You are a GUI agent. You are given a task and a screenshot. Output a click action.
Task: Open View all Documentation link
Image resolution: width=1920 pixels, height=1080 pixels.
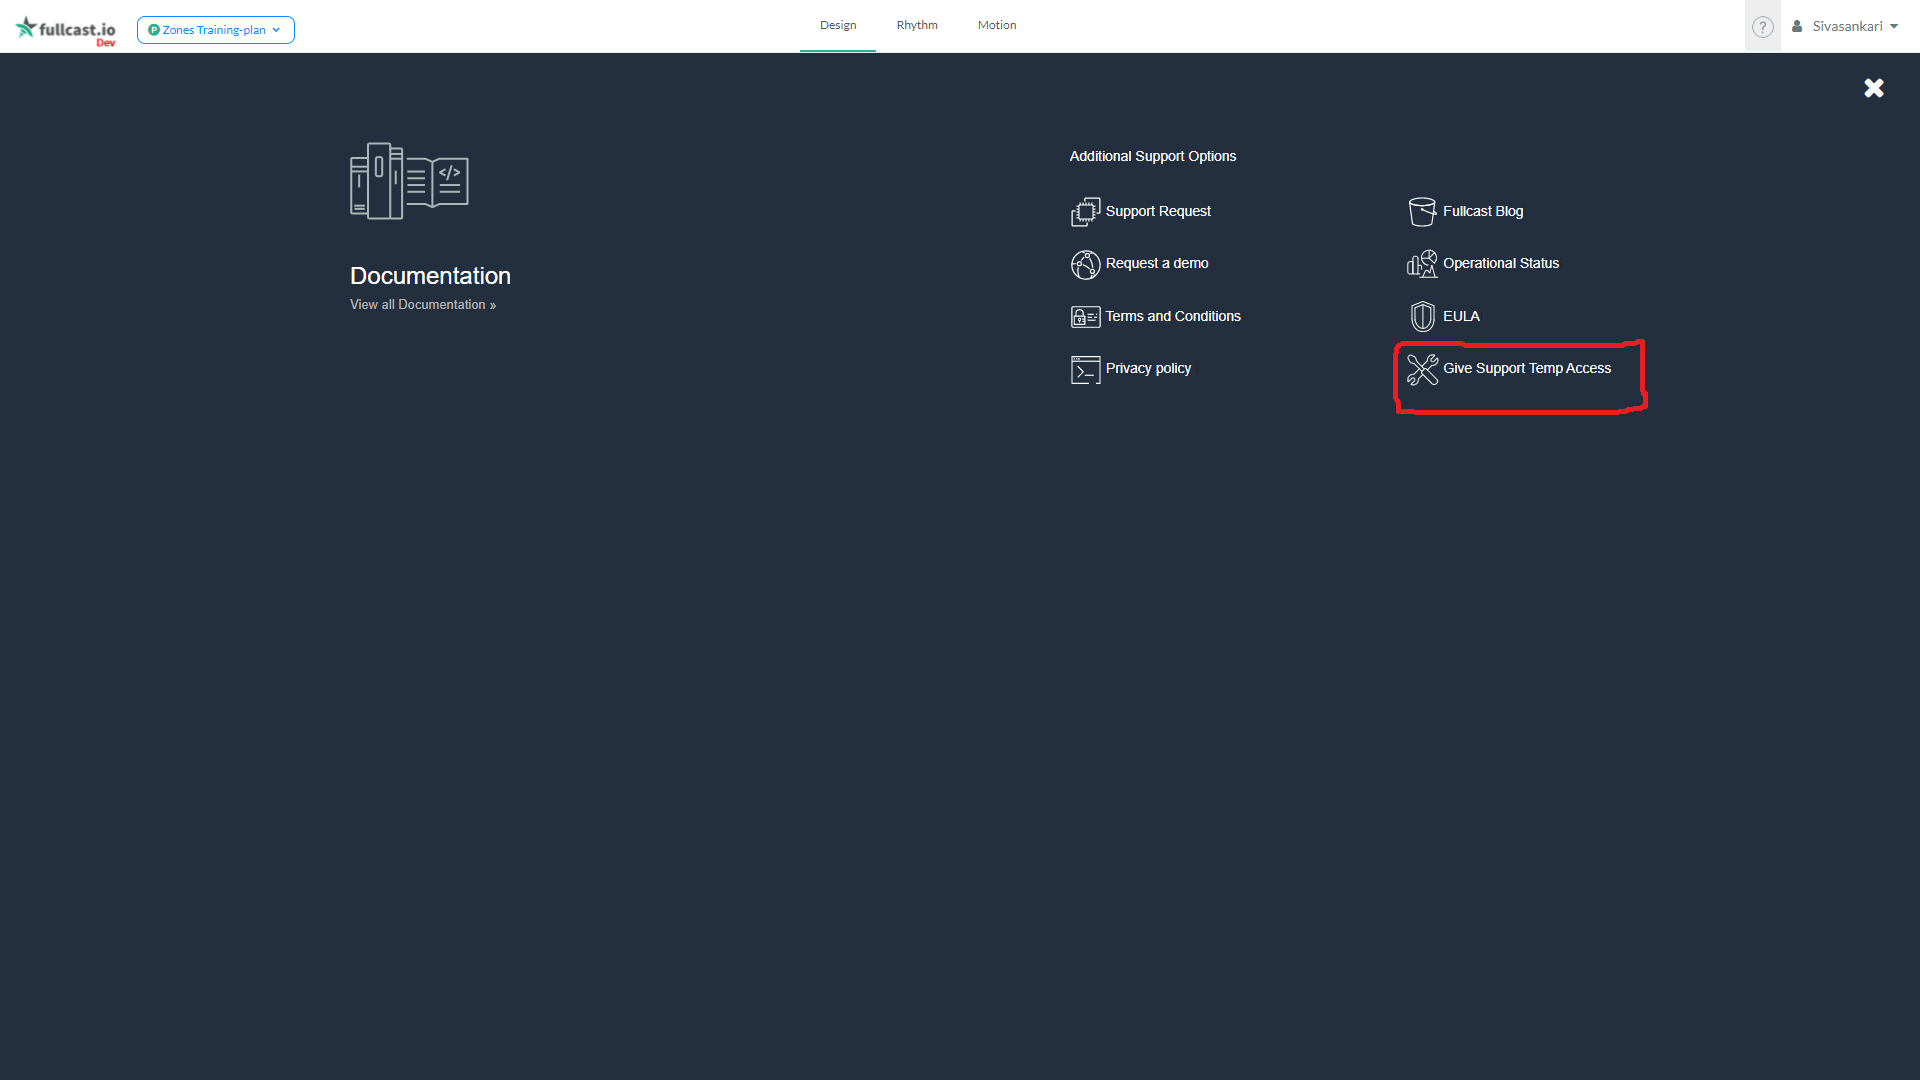[x=422, y=305]
